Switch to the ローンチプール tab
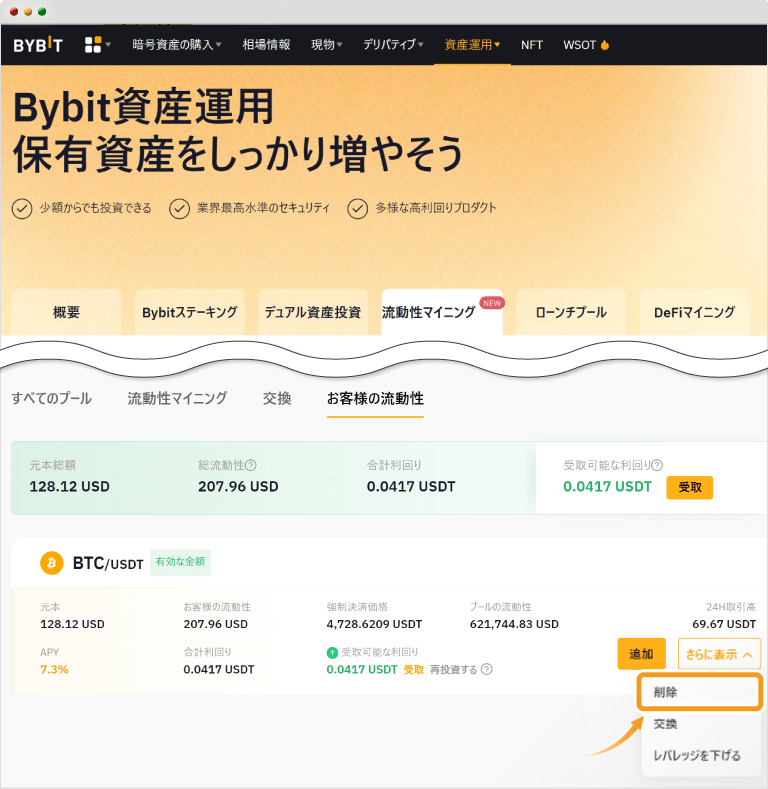The width and height of the screenshot is (768, 789). click(x=571, y=312)
